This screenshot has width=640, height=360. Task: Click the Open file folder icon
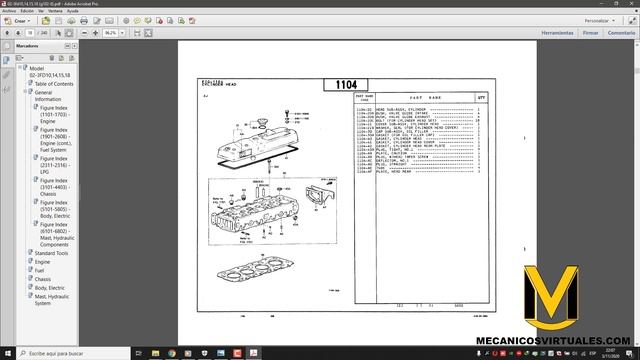click(46, 21)
